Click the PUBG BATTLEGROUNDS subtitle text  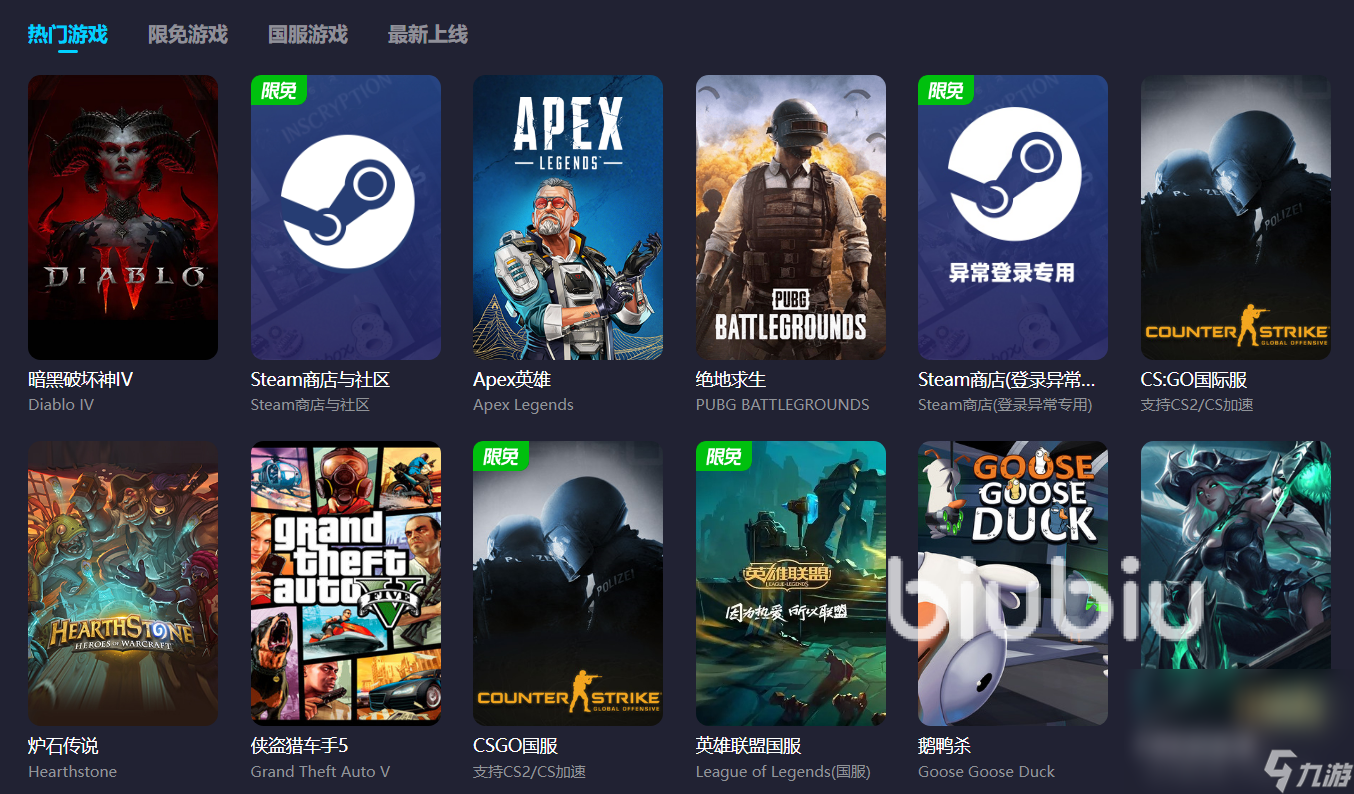coord(783,405)
